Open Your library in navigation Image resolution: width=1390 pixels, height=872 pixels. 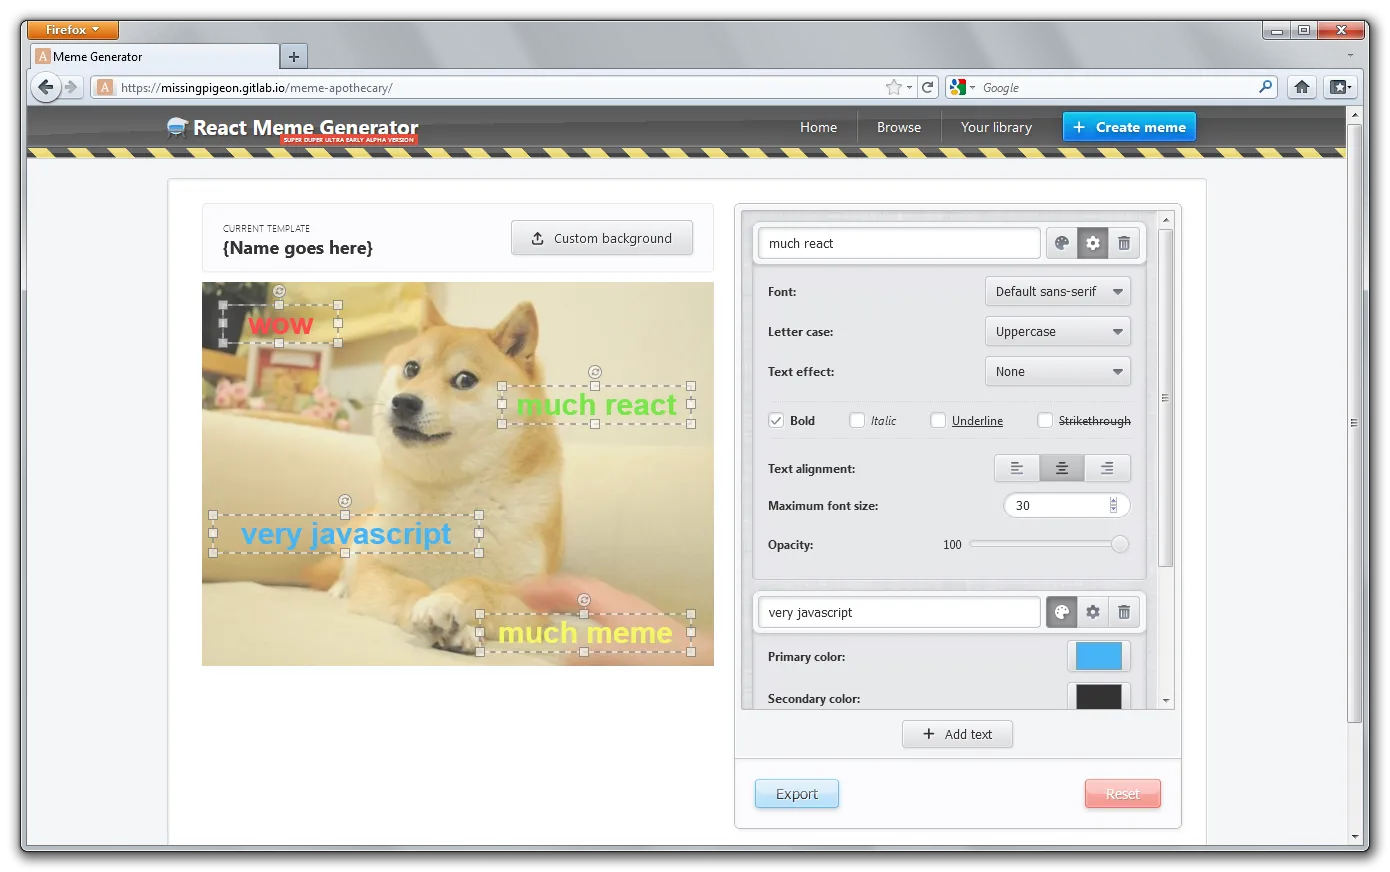point(996,127)
